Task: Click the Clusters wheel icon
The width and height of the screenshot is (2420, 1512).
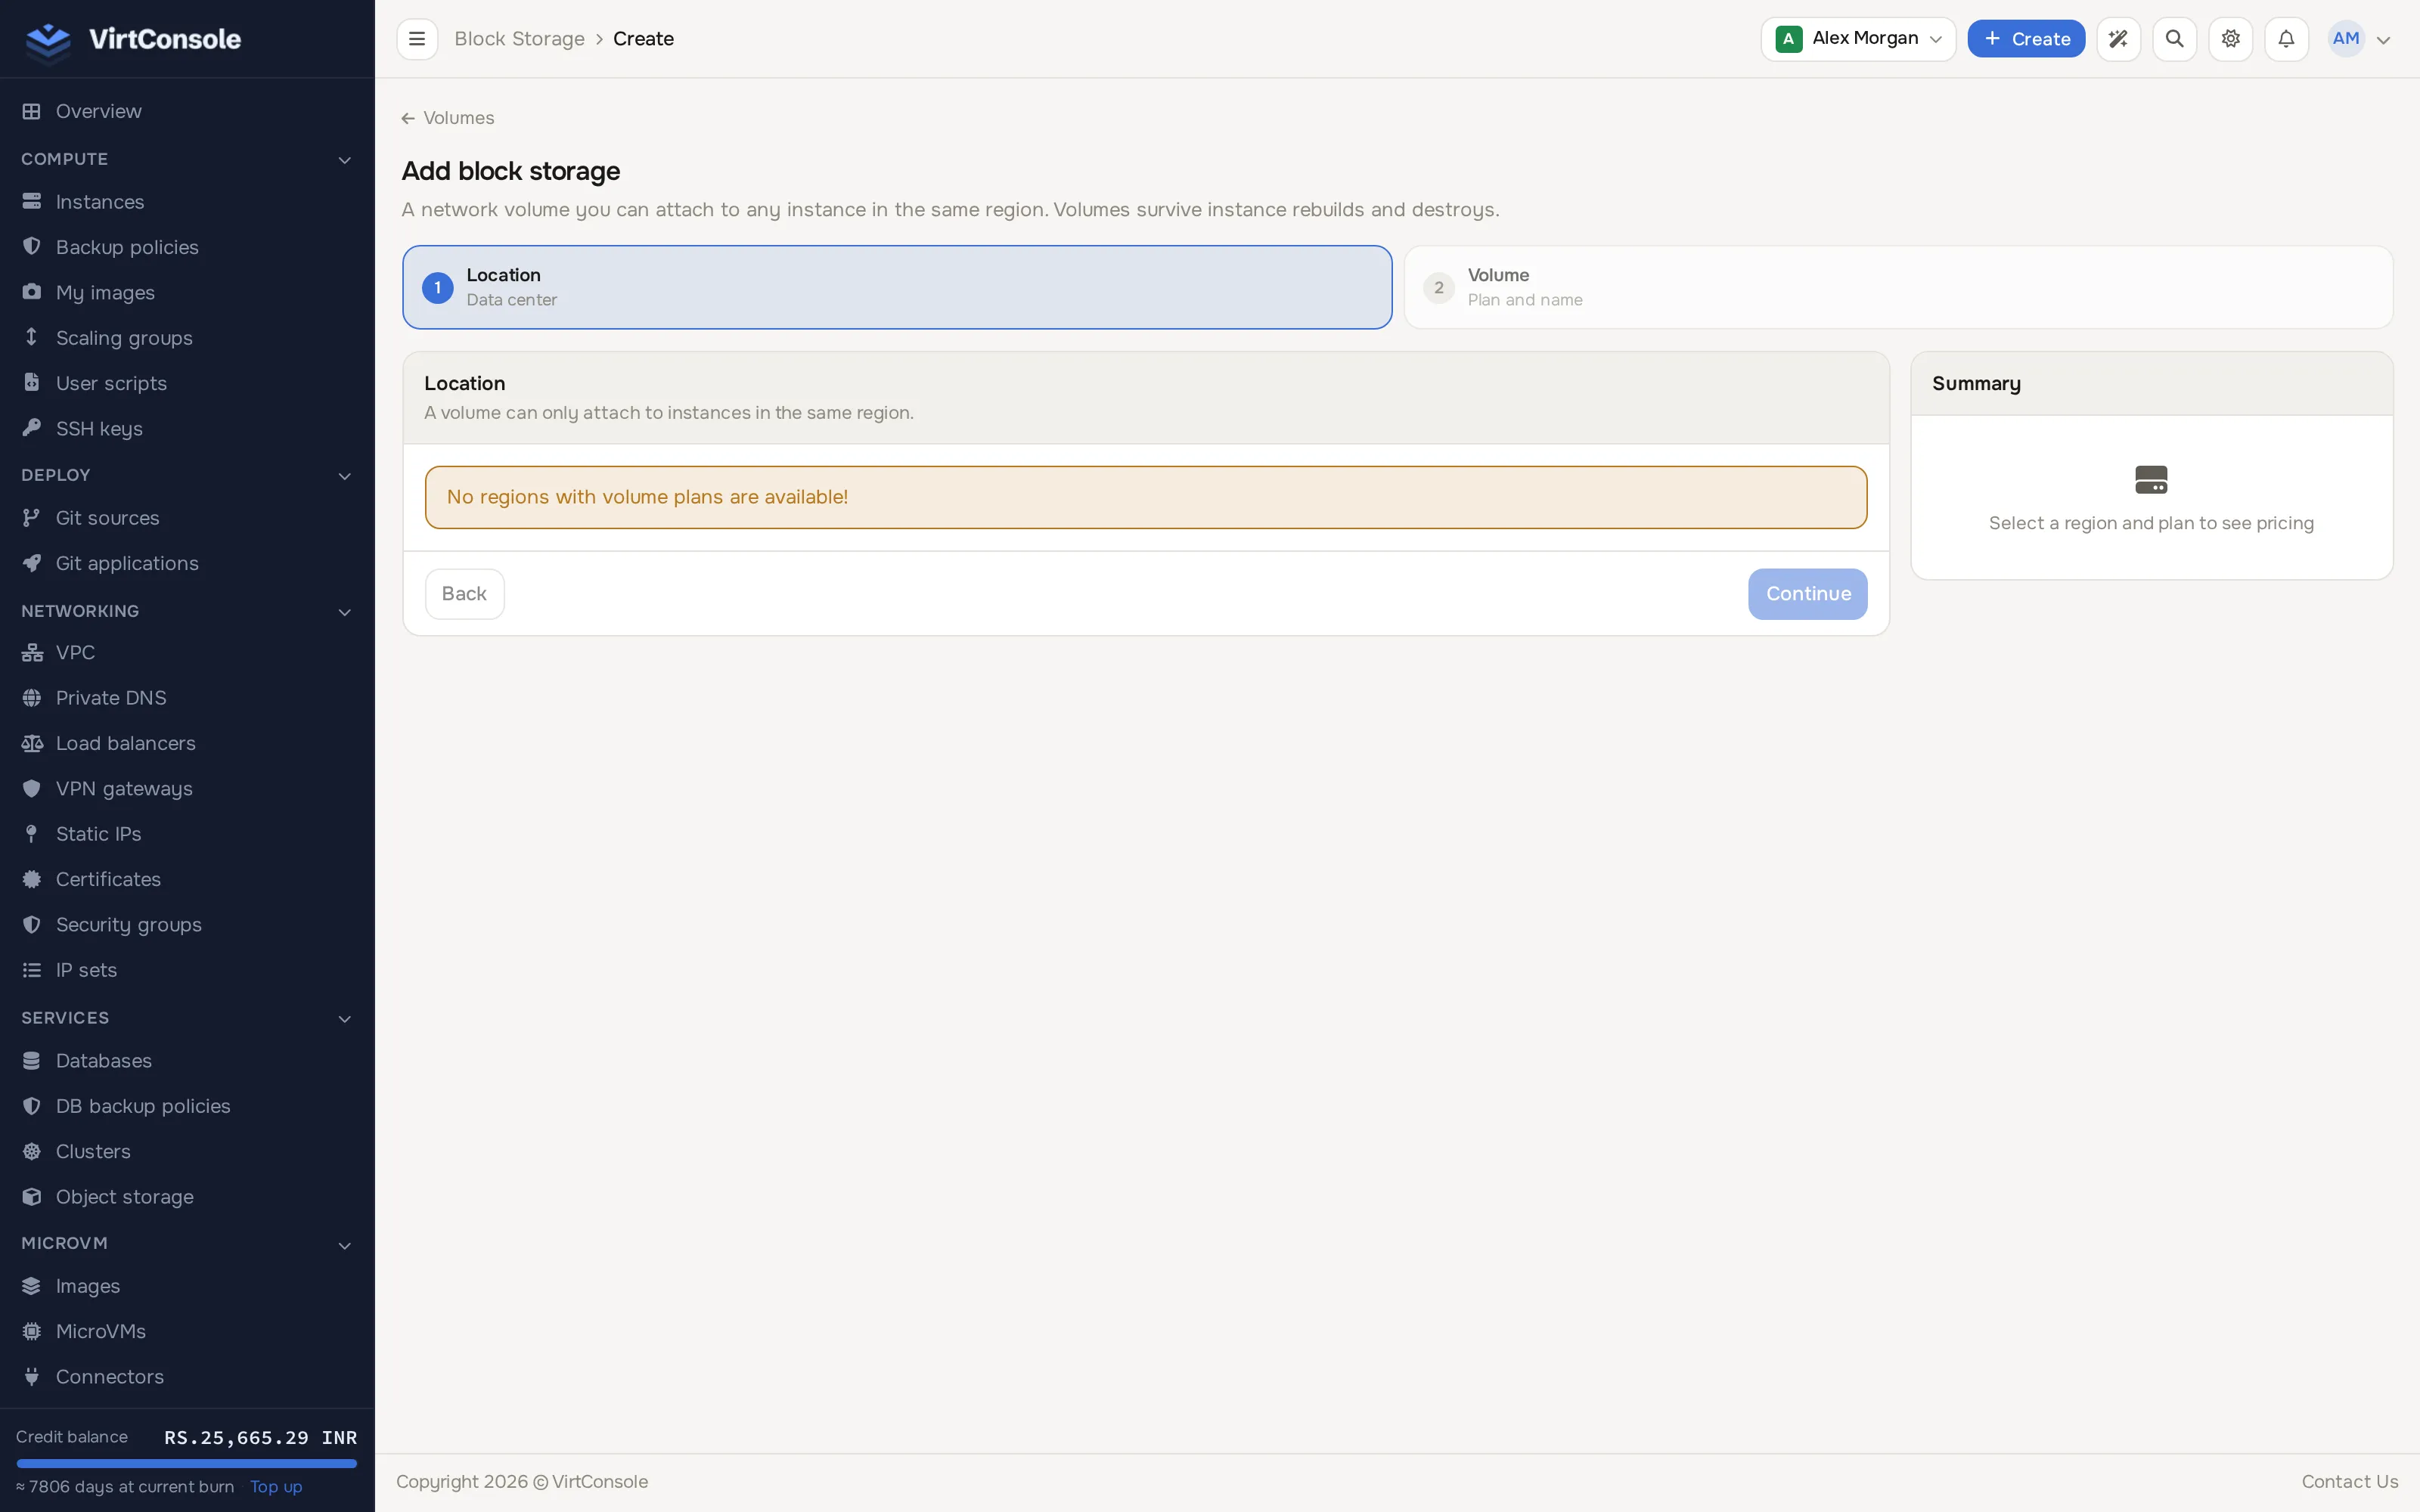Action: tap(32, 1151)
